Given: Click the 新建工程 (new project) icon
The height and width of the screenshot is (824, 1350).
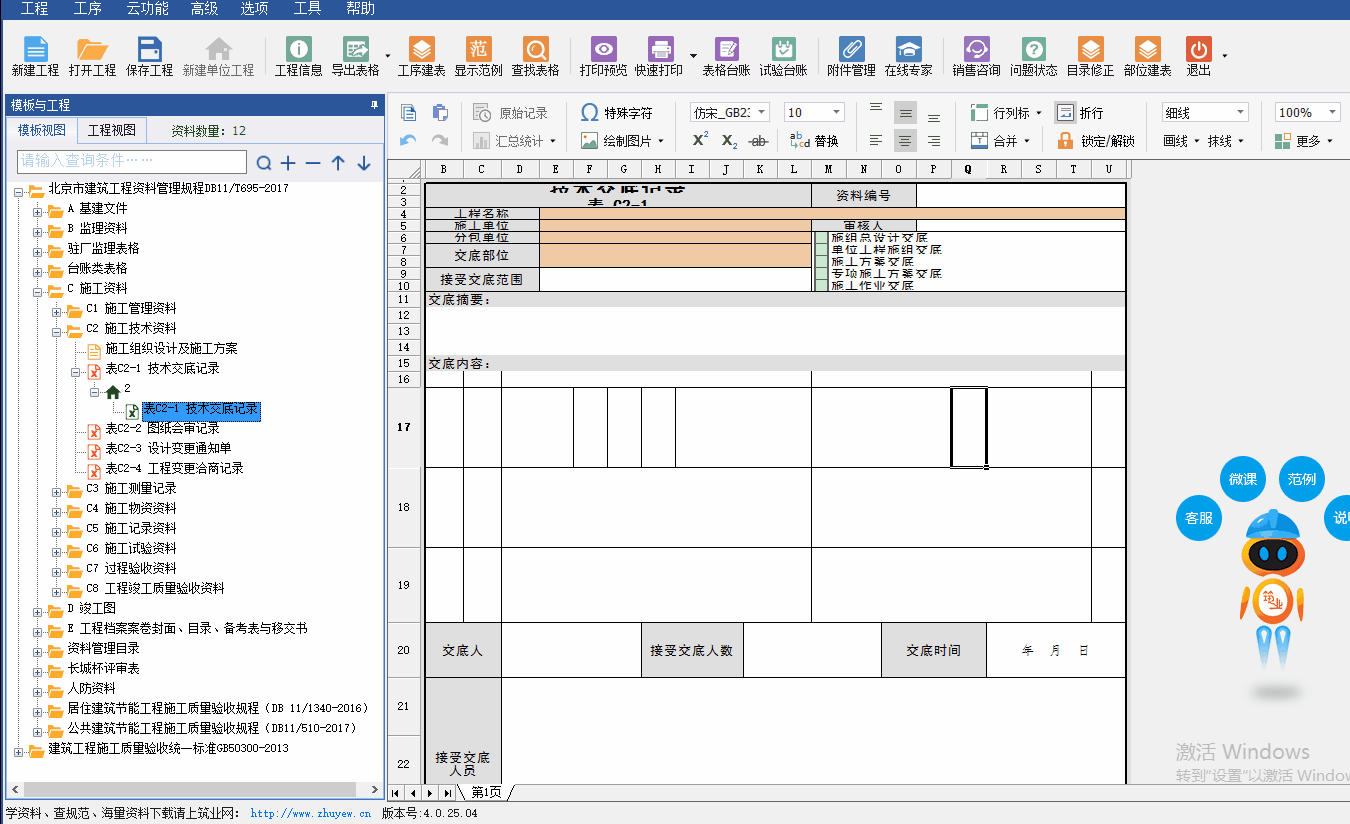Looking at the screenshot, I should pyautogui.click(x=35, y=56).
